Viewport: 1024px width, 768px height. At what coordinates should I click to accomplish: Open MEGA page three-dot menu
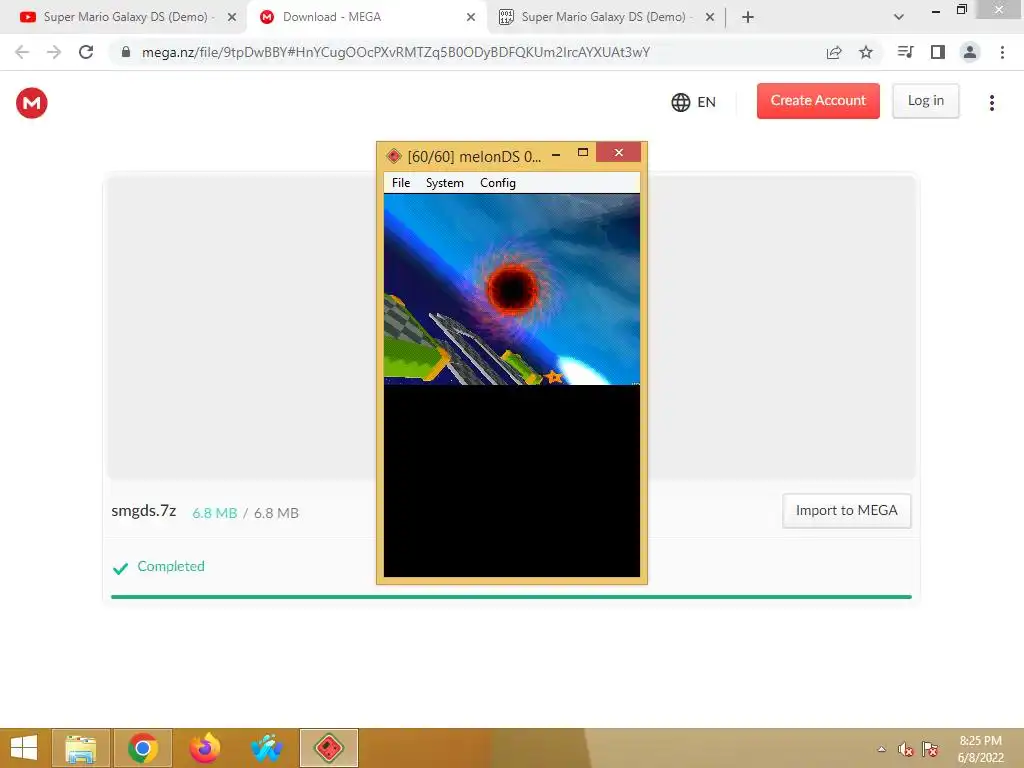tap(991, 103)
